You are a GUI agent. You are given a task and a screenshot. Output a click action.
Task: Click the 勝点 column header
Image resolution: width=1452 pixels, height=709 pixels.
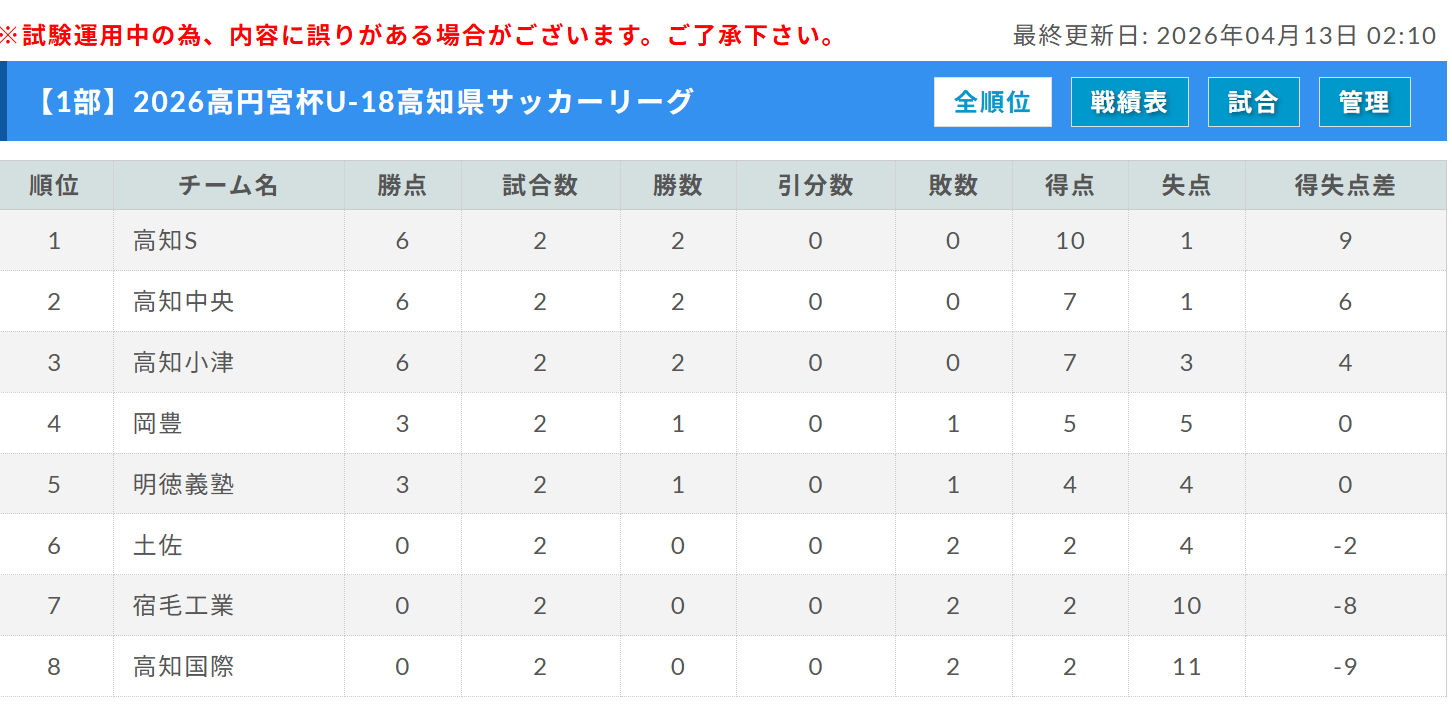pos(402,185)
